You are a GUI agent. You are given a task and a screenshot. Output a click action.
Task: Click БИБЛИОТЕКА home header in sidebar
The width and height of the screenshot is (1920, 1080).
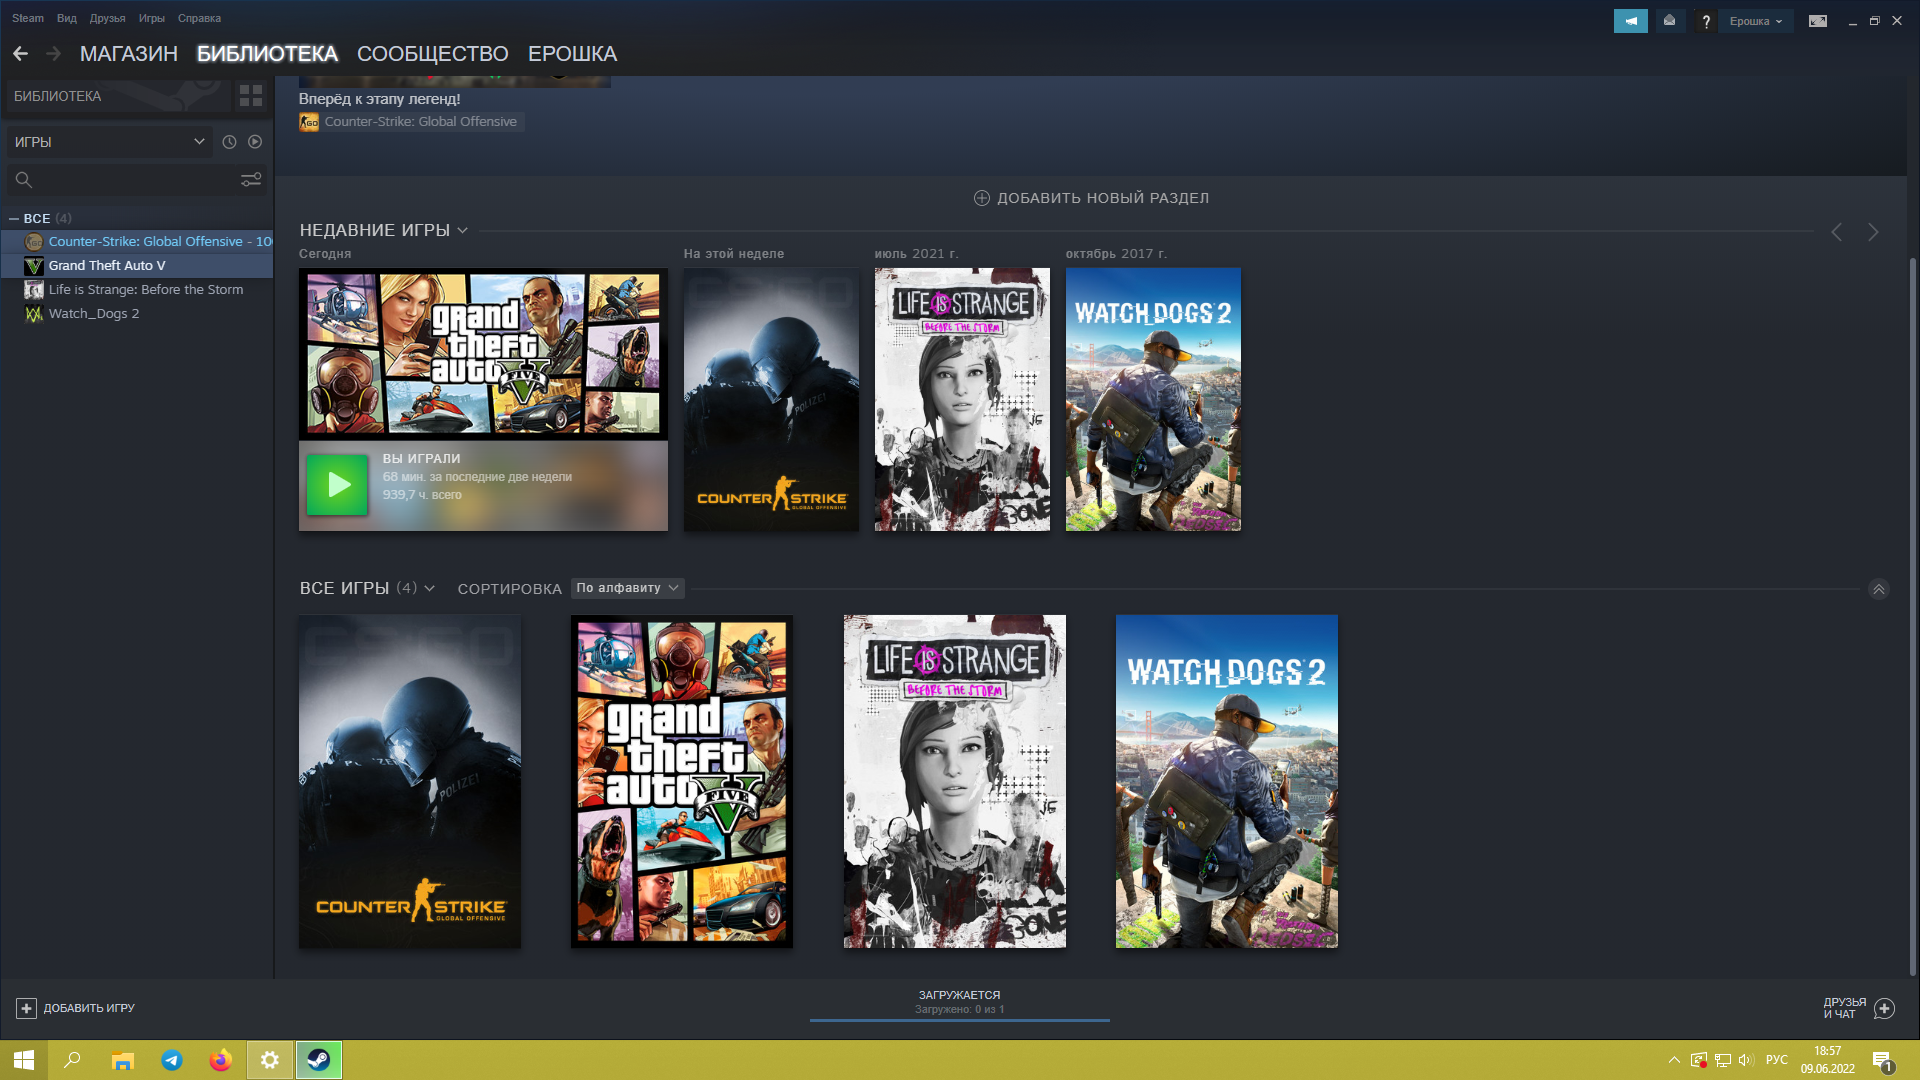tap(118, 96)
